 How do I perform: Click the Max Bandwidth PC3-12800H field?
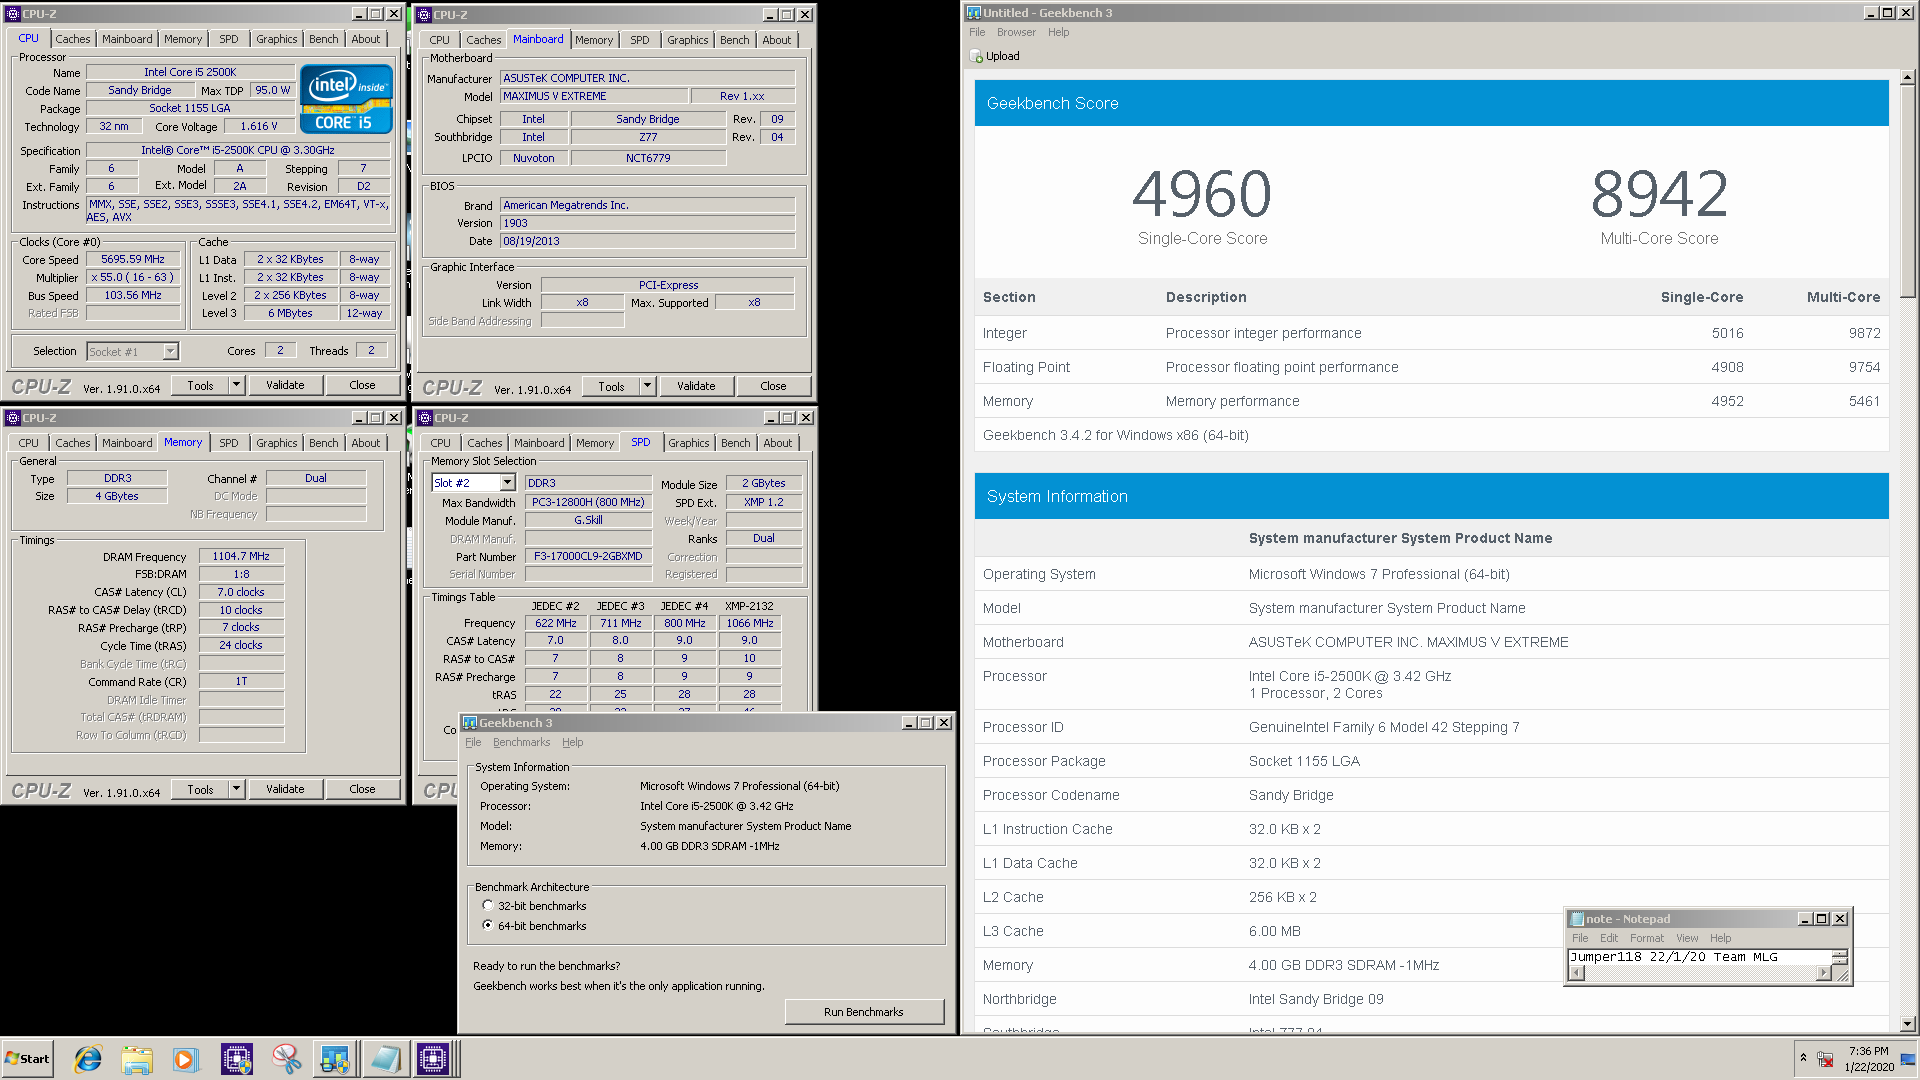588,503
